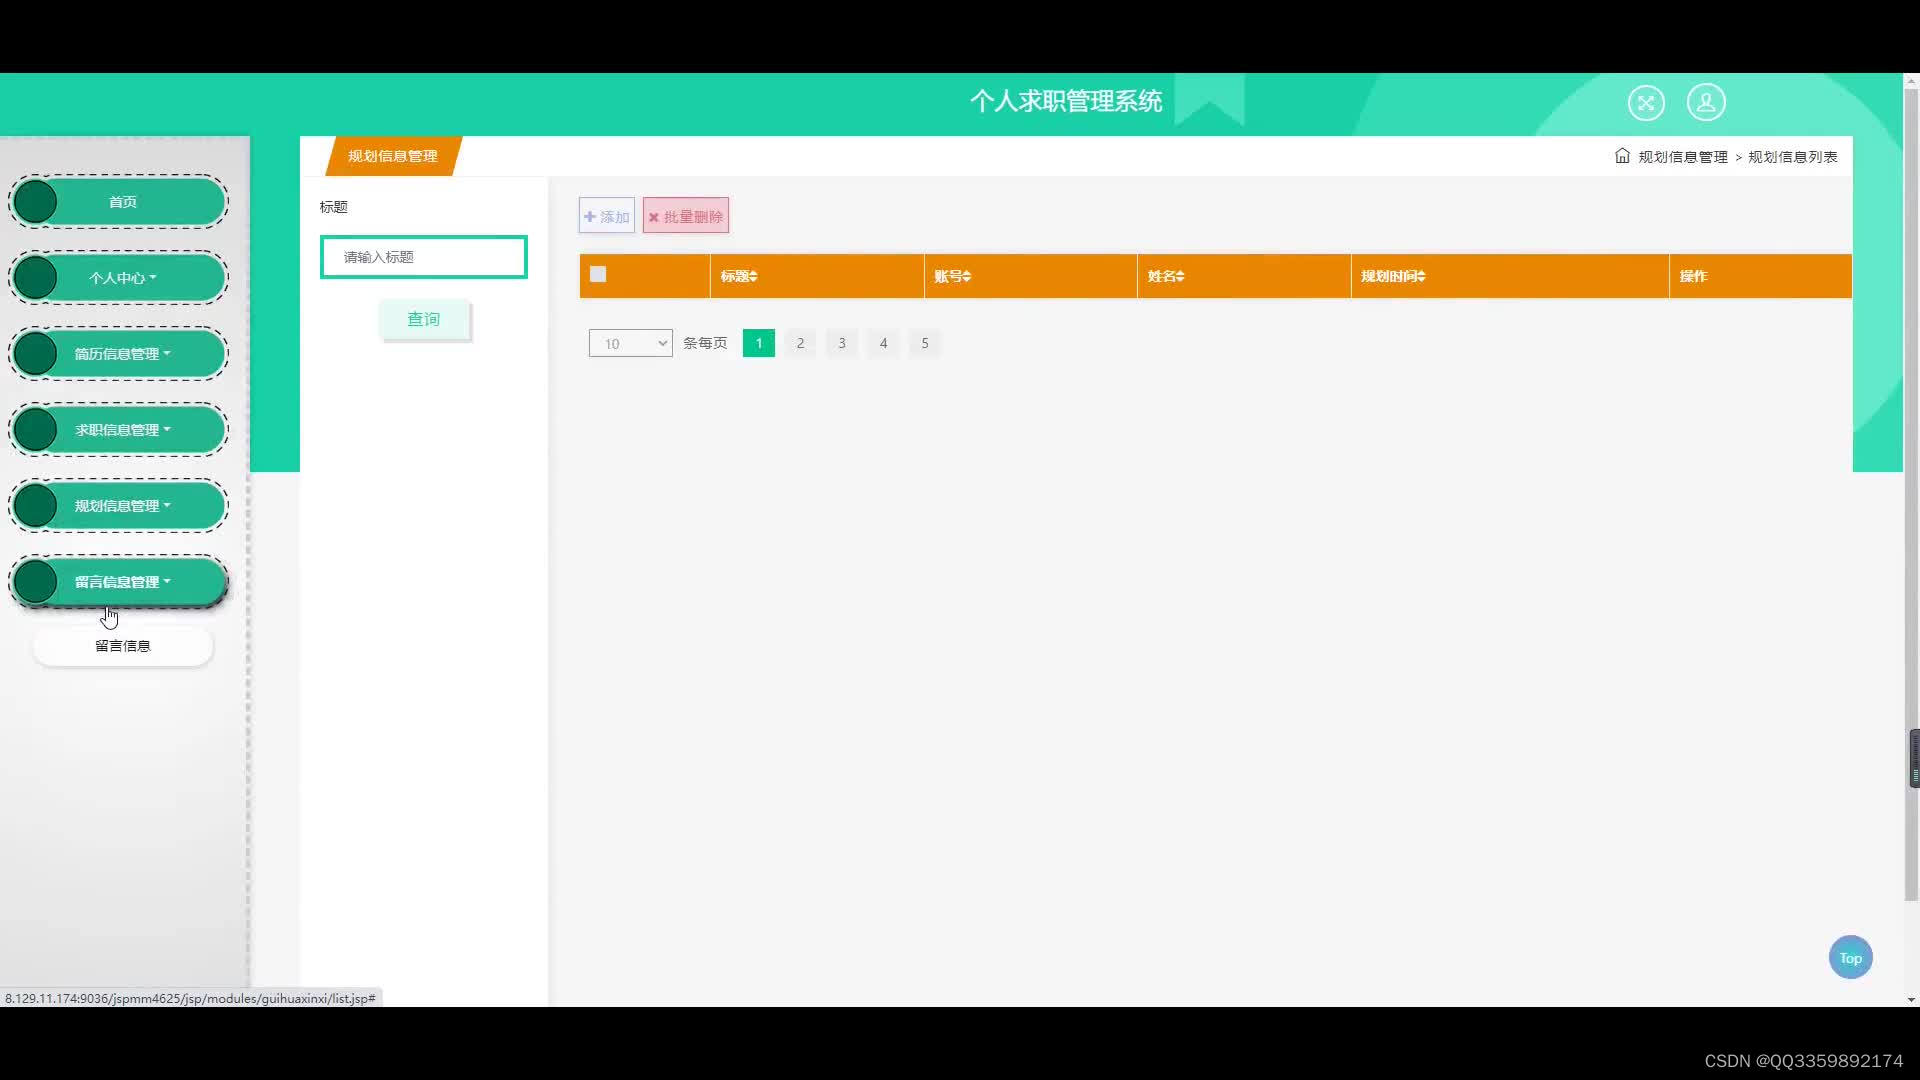1920x1080 pixels.
Task: Go to page 3 in pagination
Action: [842, 343]
